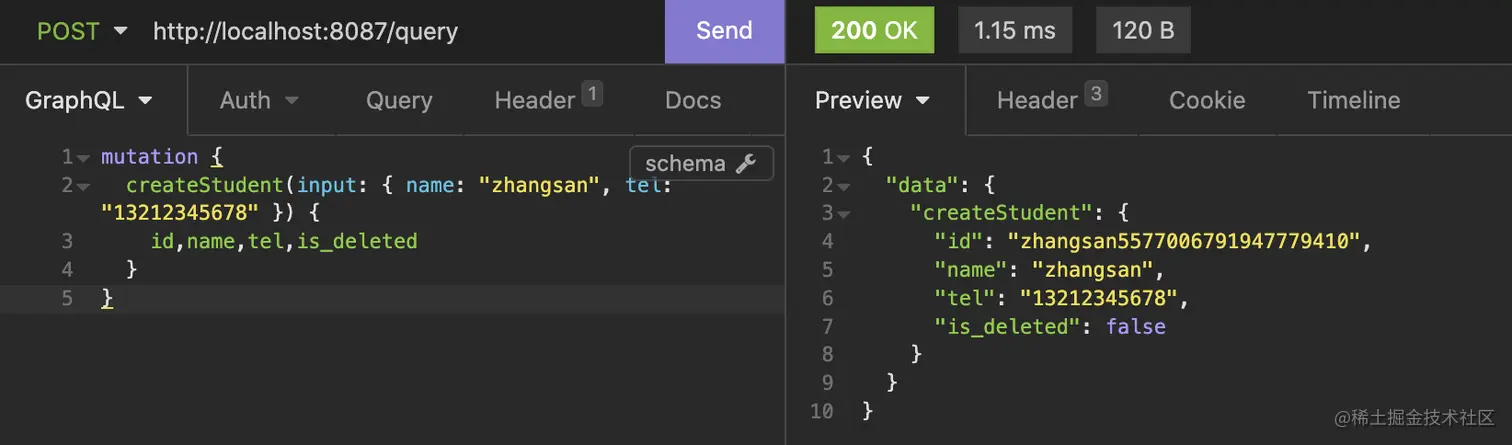
Task: Switch to the Cookie tab
Action: point(1207,100)
